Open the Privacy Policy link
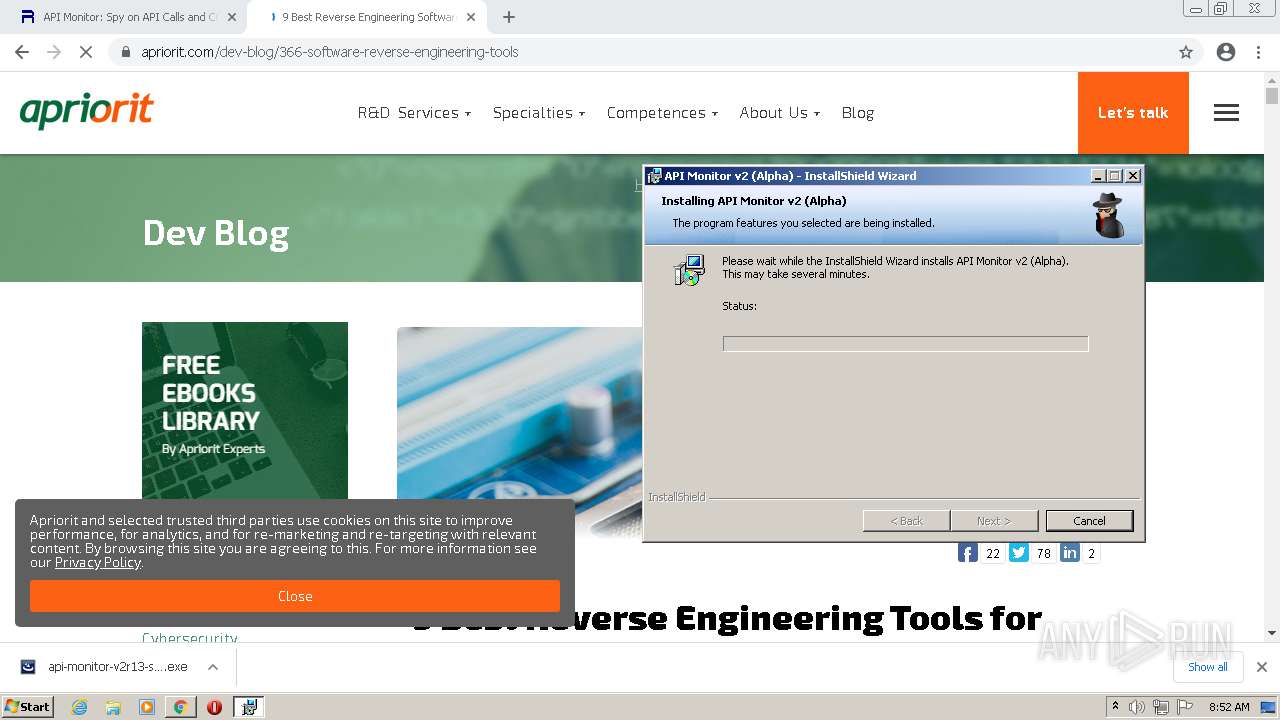Viewport: 1280px width, 720px height. point(97,562)
